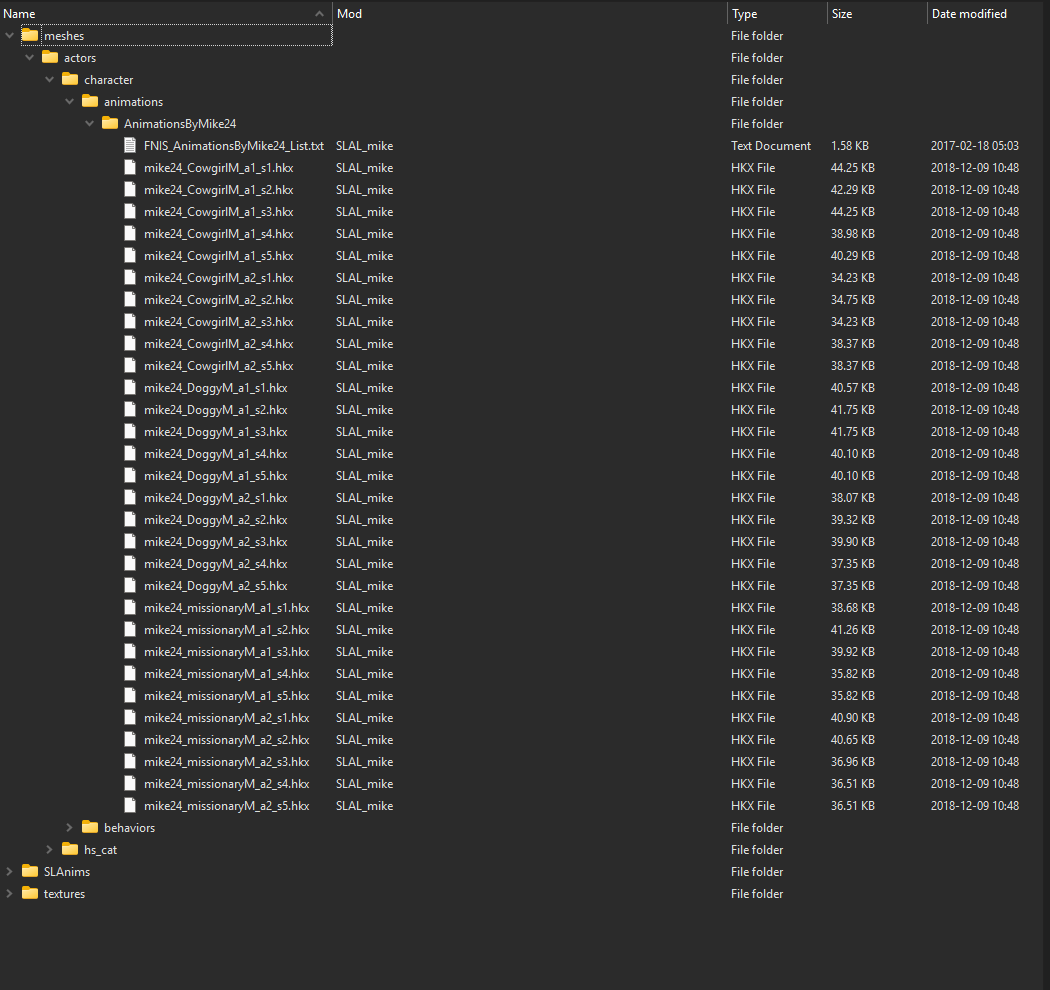
Task: Select file mike24_CowgirlM_a1_s2.hkx
Action: 218,190
